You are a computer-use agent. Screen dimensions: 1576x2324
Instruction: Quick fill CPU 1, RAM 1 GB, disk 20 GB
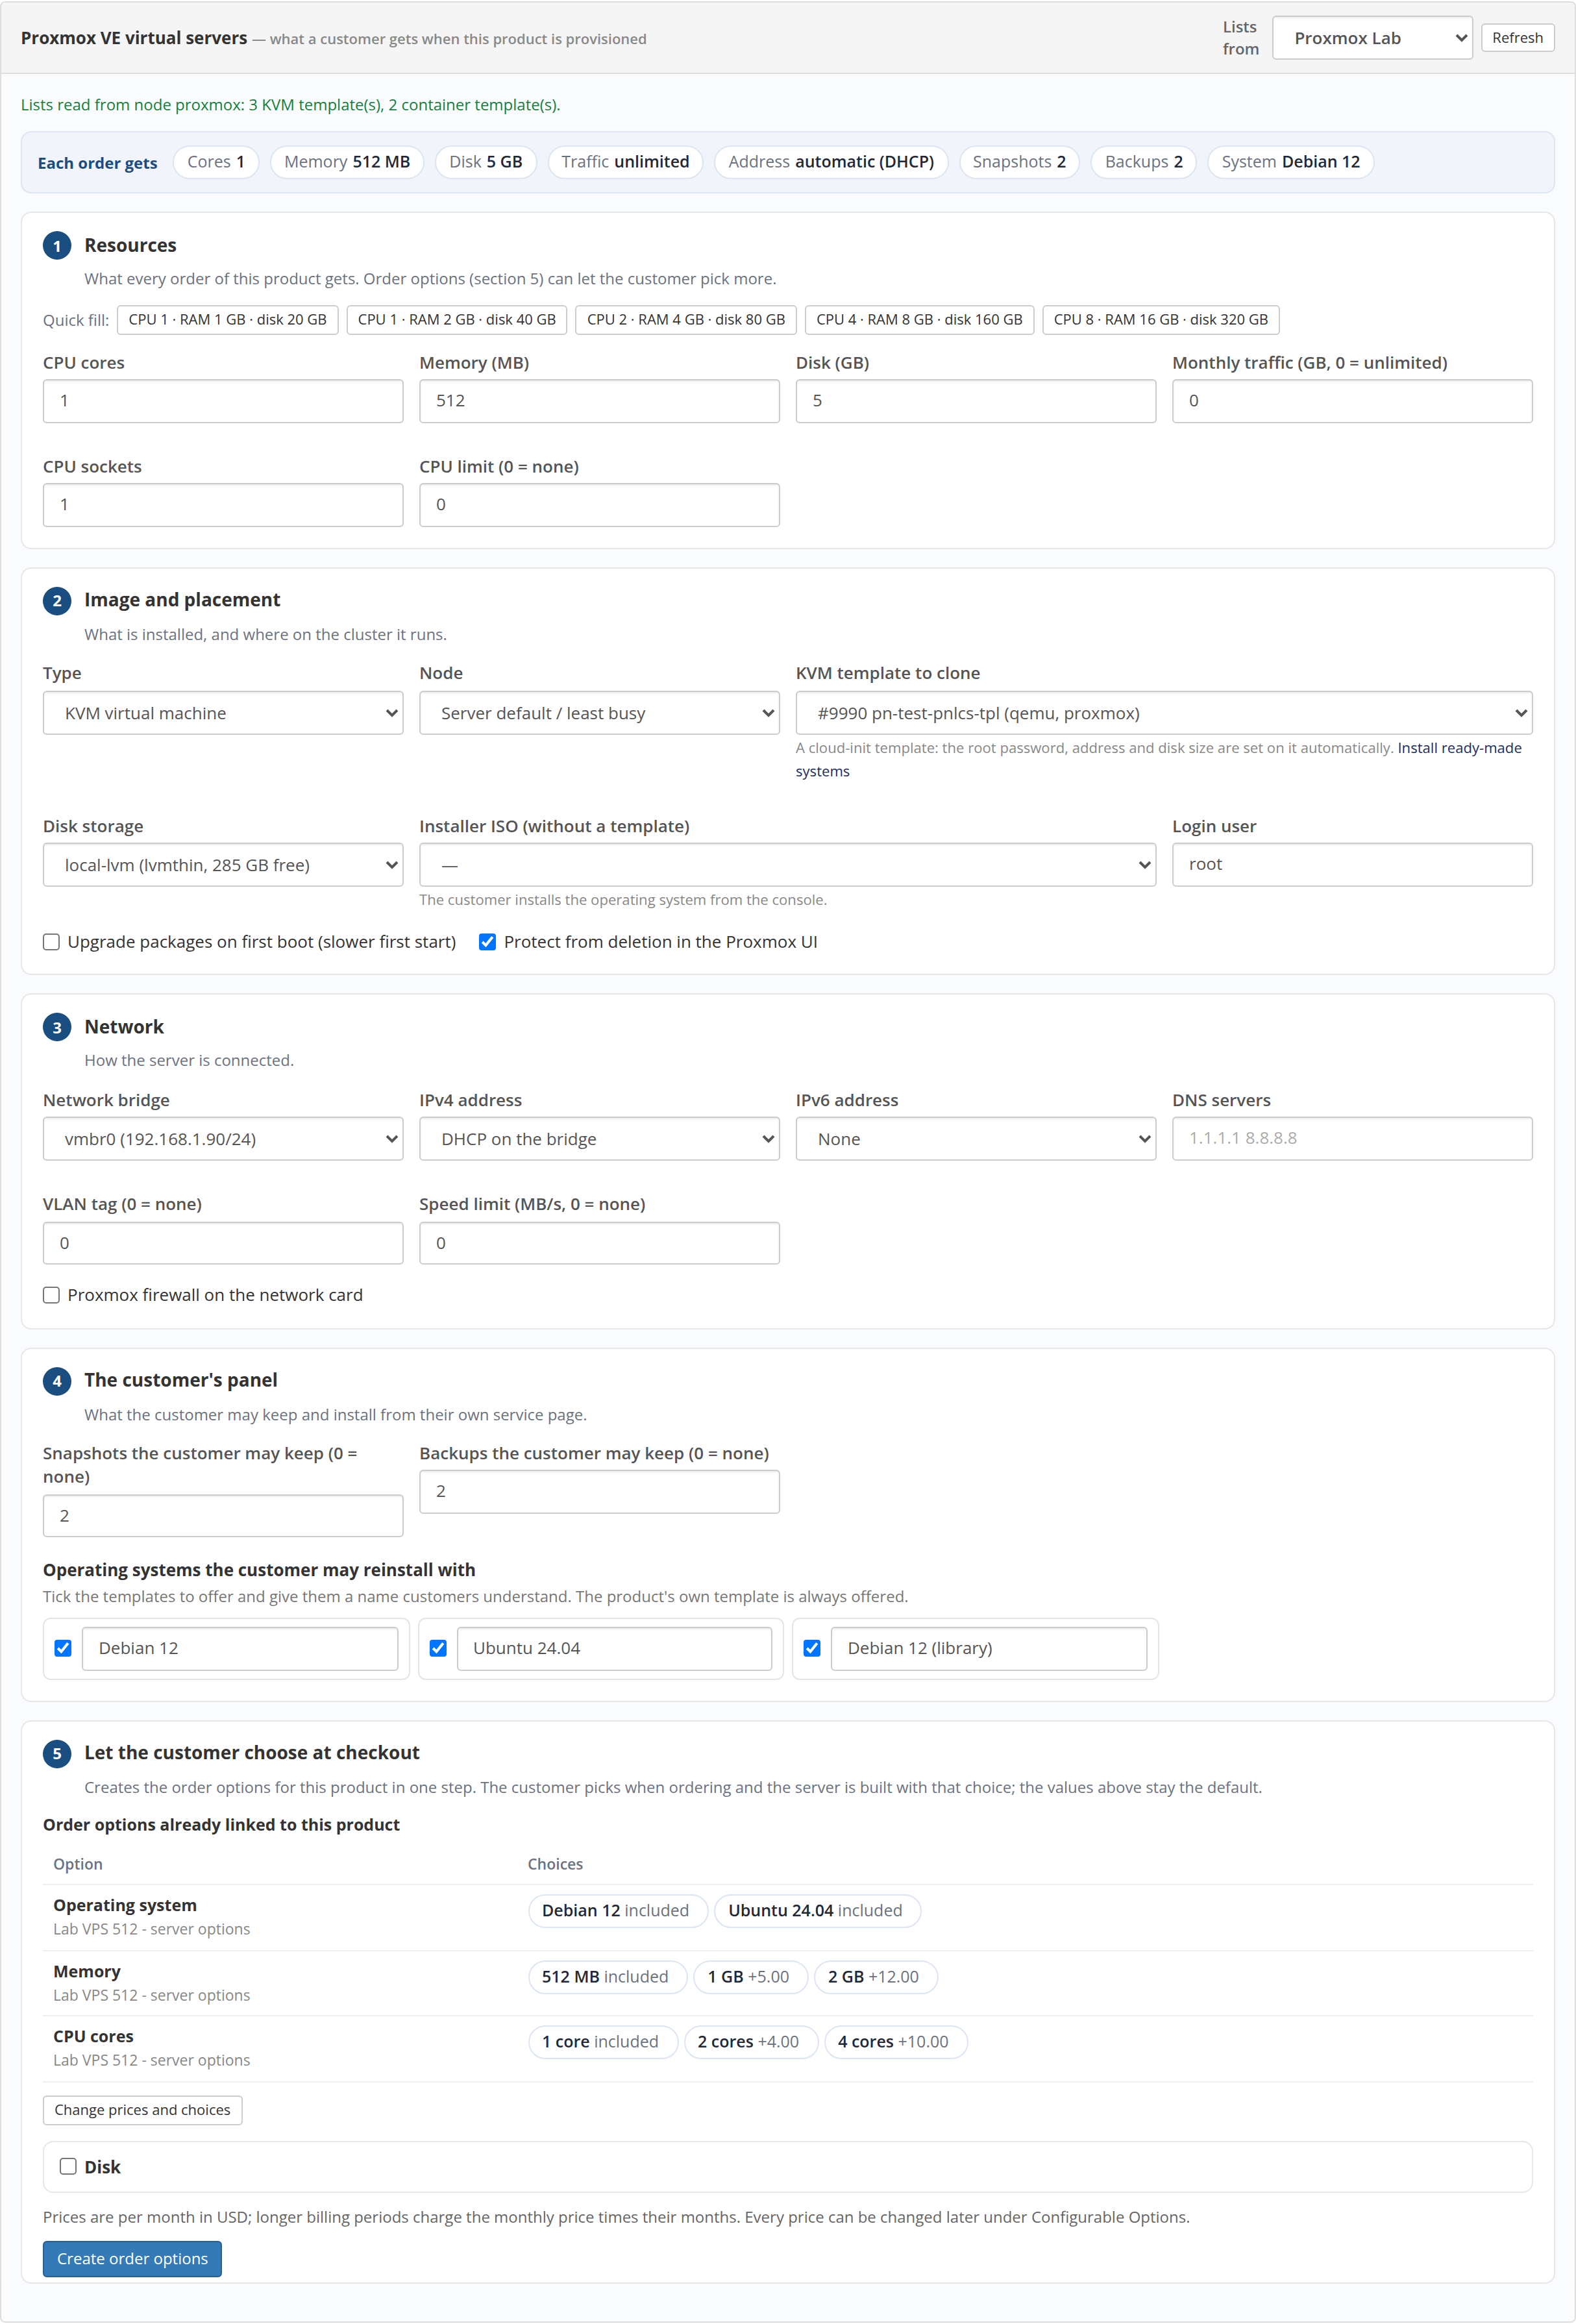228,320
